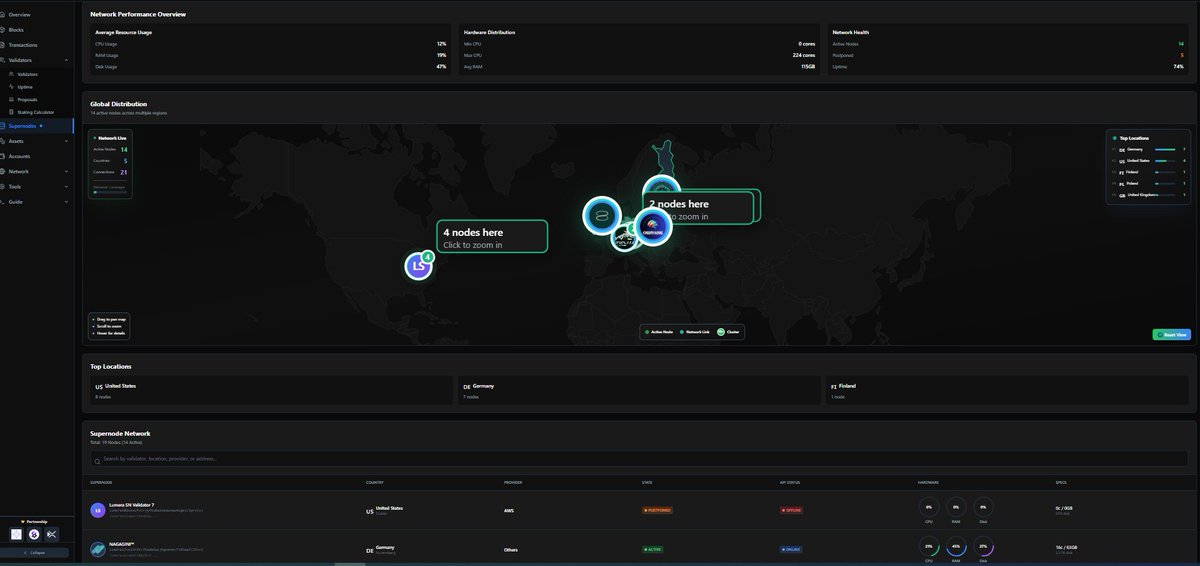Click the OSHVANK node marker on map
1200x566 pixels.
[654, 225]
